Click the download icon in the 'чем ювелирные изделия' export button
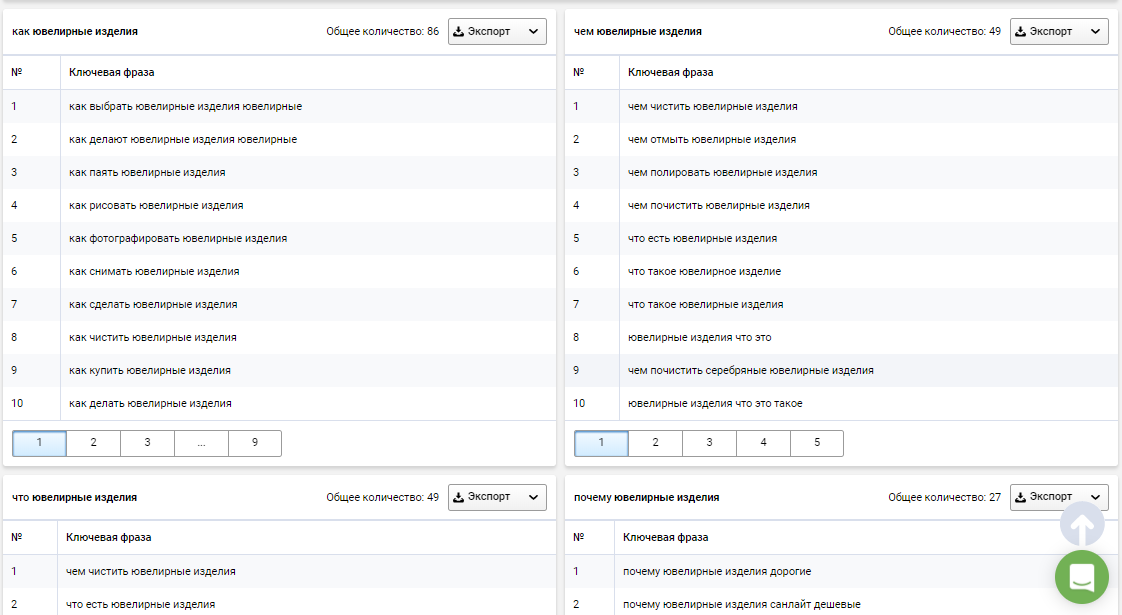 click(1020, 32)
